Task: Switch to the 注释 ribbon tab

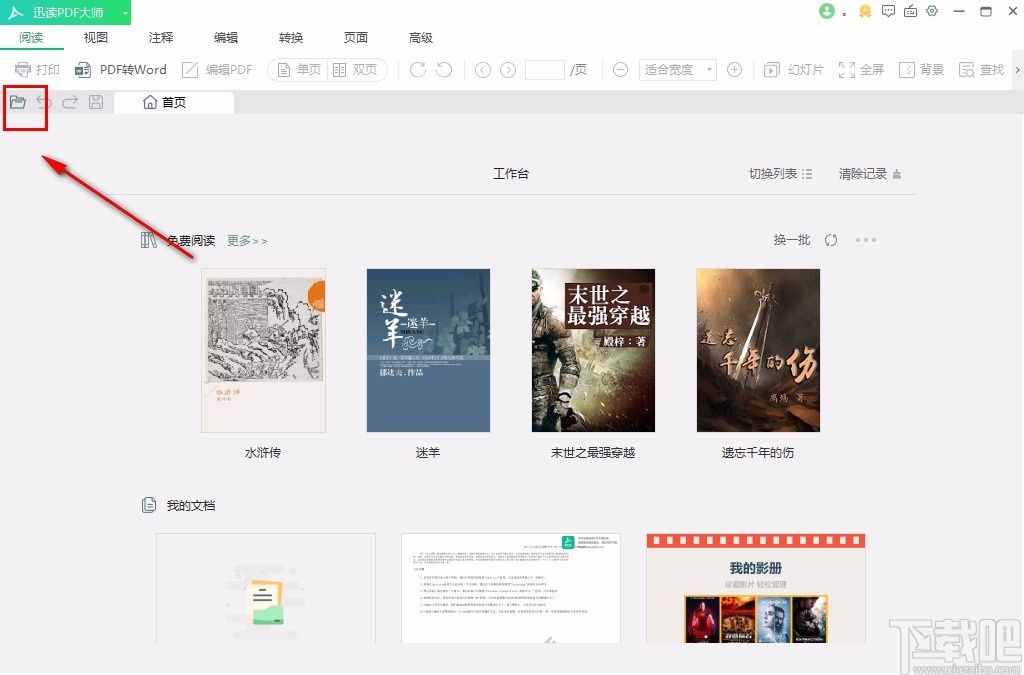Action: pos(160,37)
